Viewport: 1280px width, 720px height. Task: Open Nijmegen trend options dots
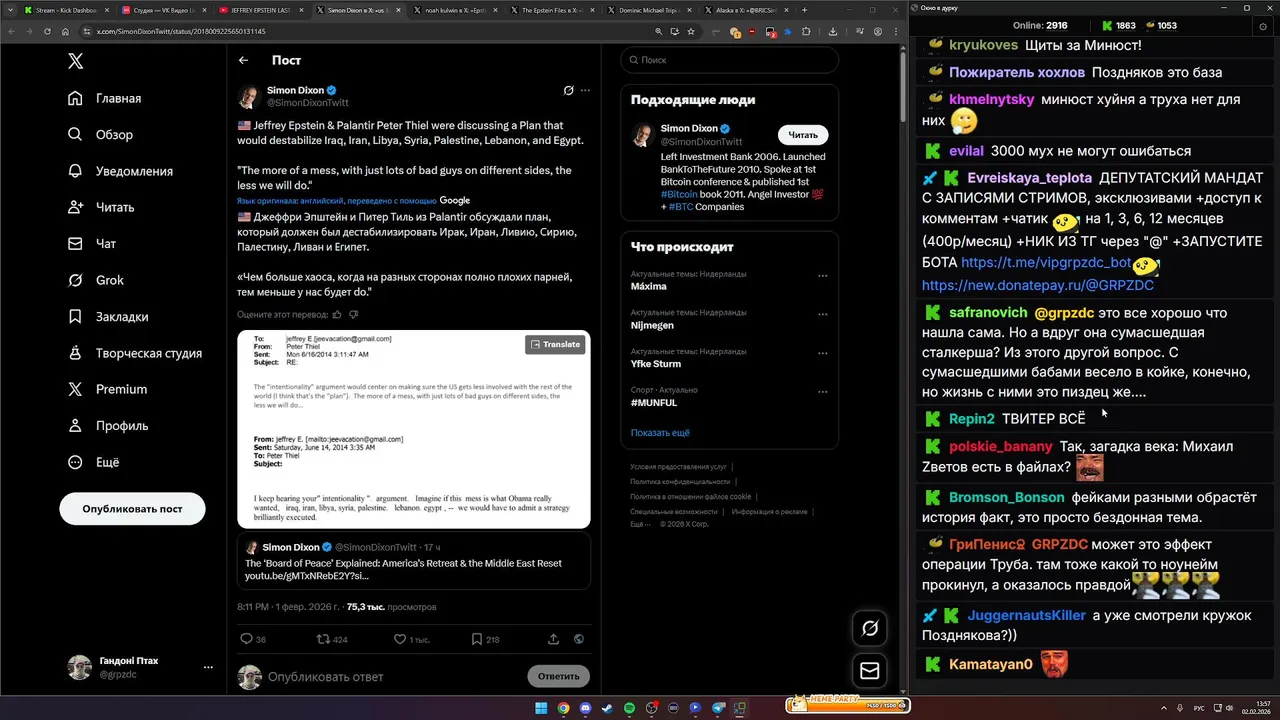coord(823,314)
